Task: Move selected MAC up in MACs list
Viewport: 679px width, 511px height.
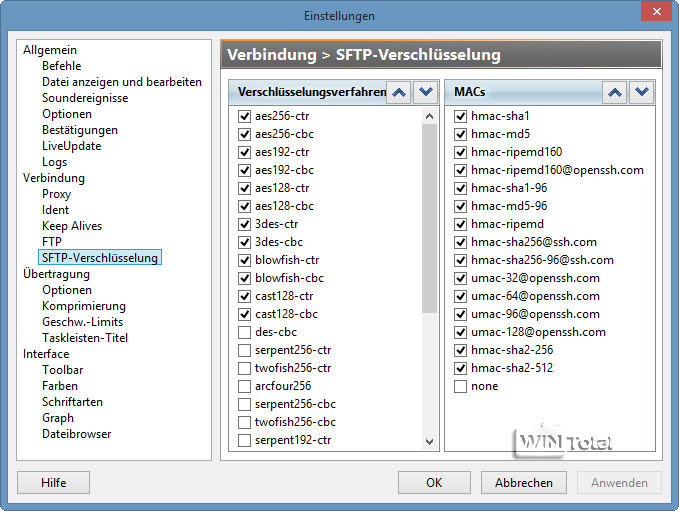Action: coord(614,92)
